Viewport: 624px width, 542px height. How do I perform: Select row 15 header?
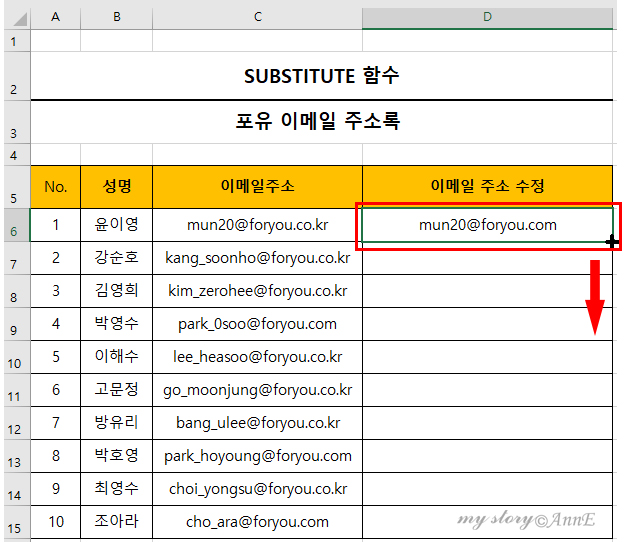16,523
